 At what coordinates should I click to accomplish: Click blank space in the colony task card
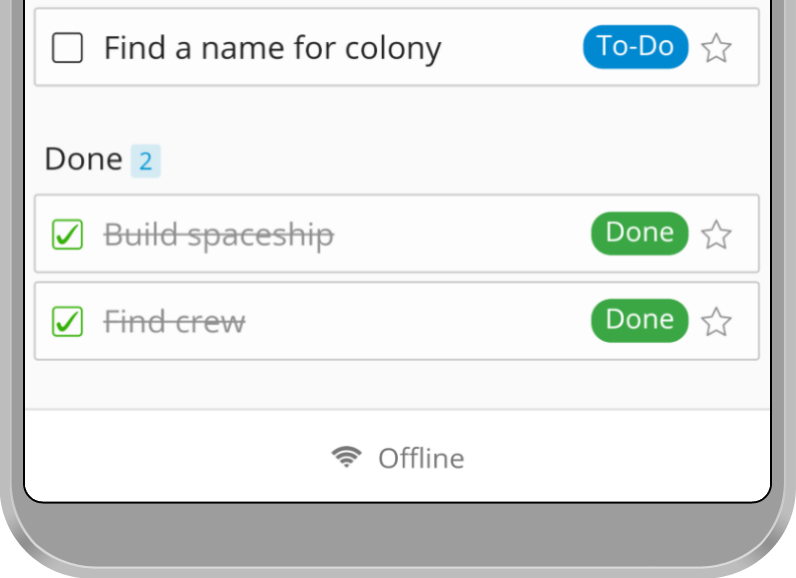(513, 47)
